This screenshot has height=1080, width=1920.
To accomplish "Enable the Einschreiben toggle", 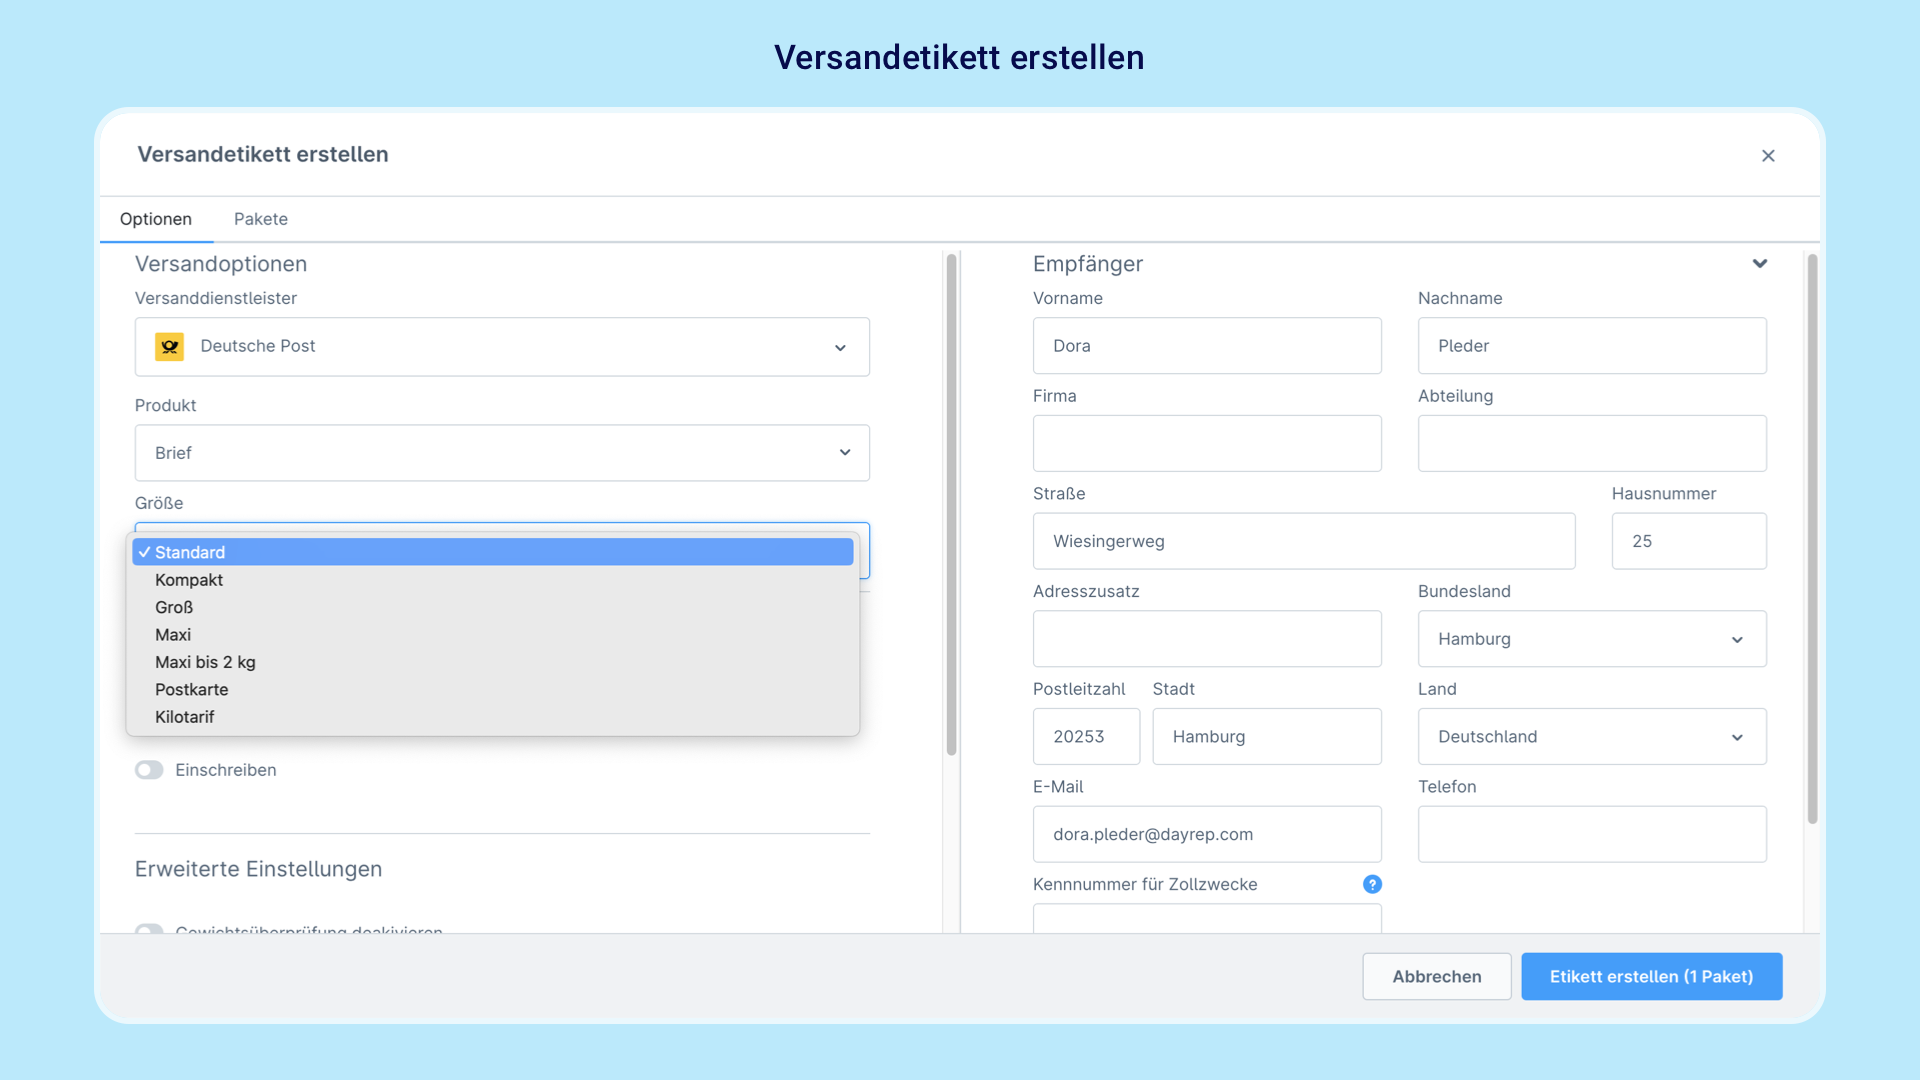I will pos(149,770).
